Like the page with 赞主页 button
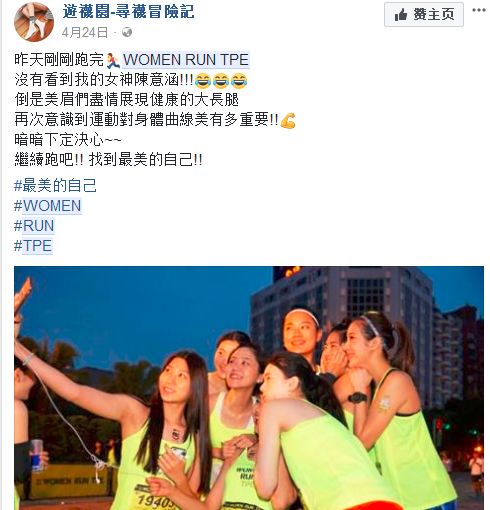 pos(424,14)
